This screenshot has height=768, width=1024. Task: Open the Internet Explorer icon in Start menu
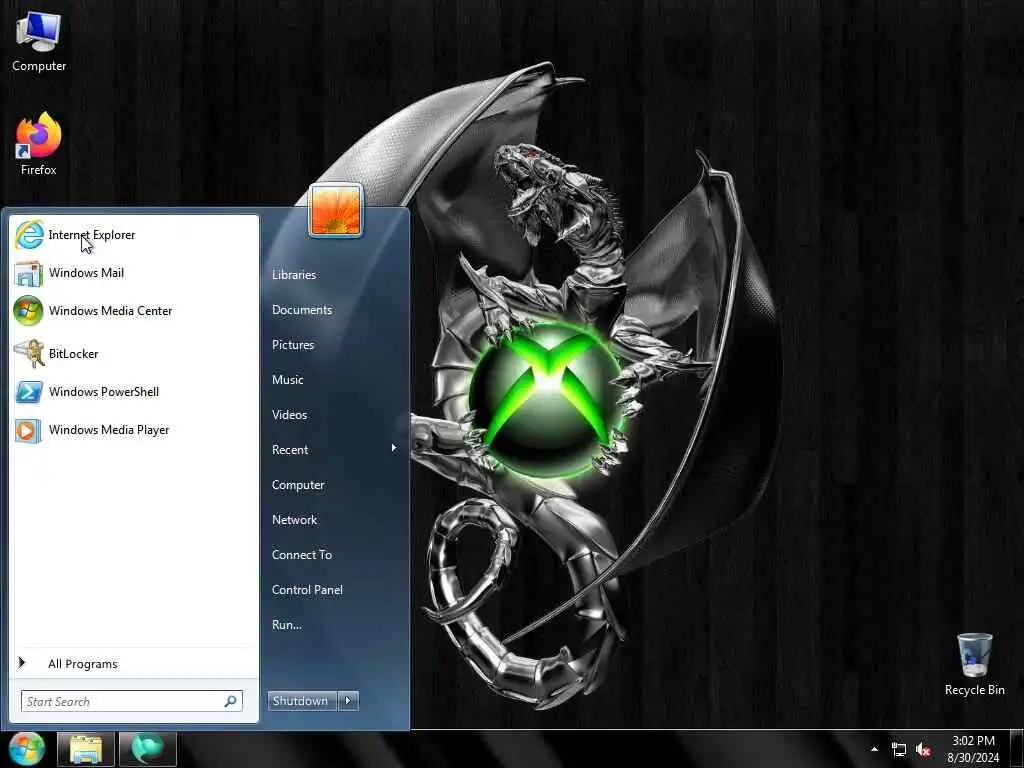point(29,235)
